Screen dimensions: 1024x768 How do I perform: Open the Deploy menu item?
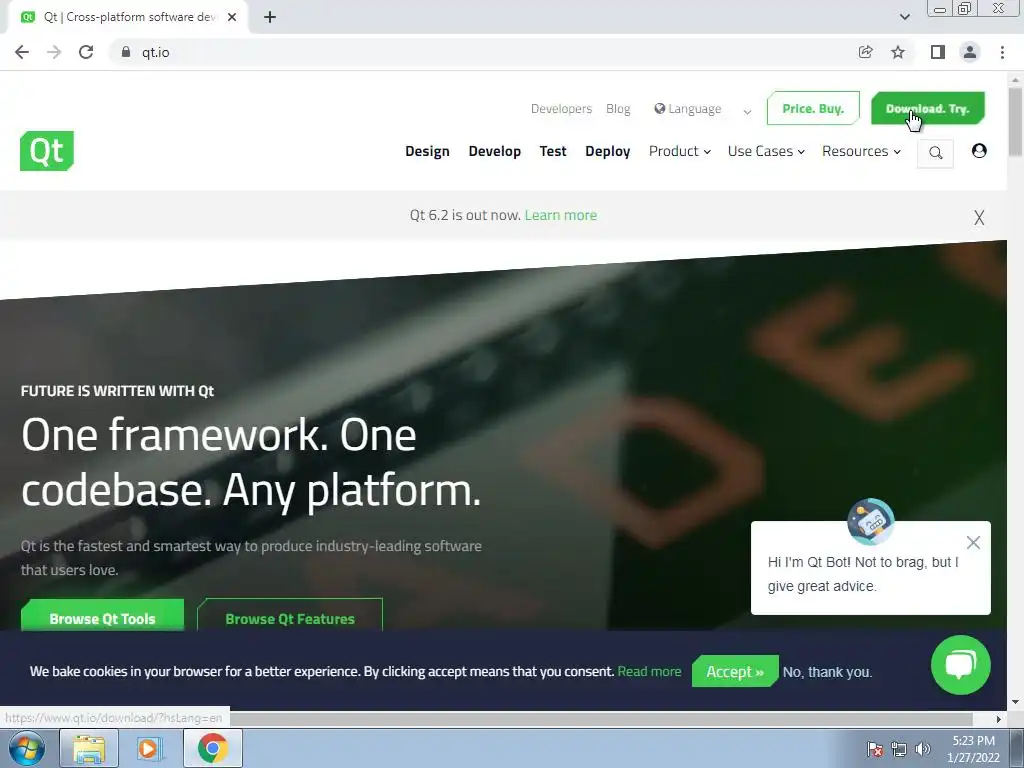[607, 151]
